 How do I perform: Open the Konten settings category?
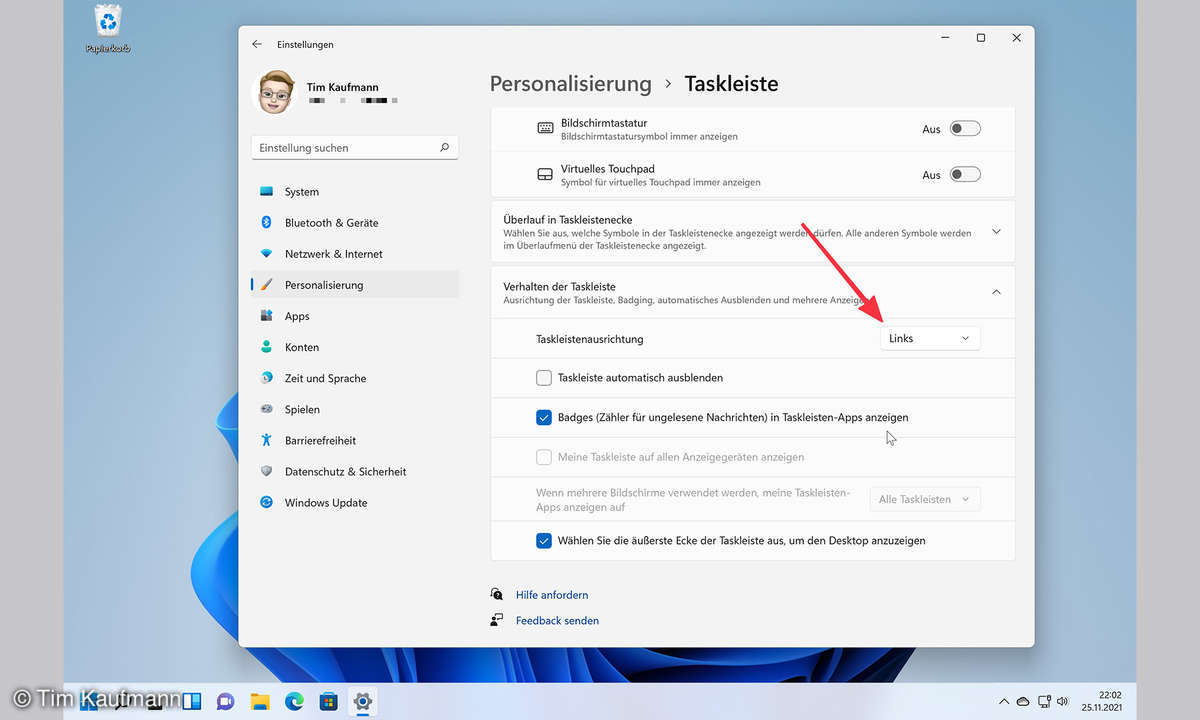(x=355, y=346)
